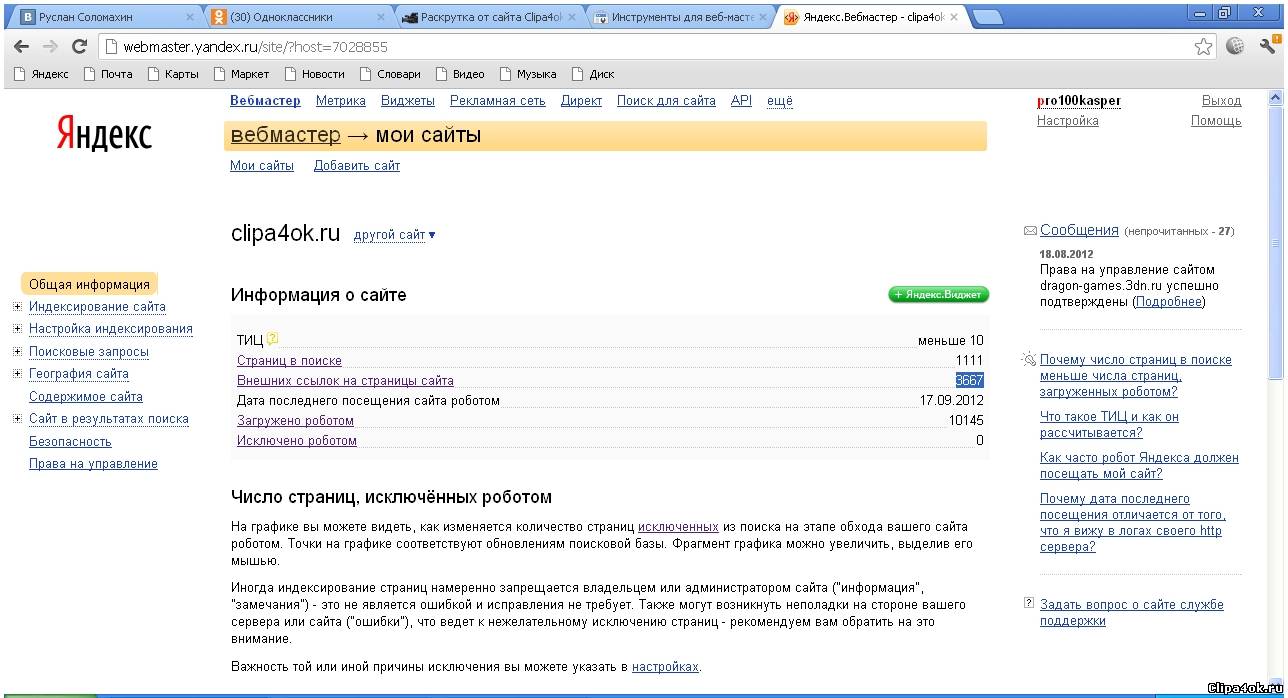The height and width of the screenshot is (698, 1288).
Task: Open Метрика in the top menu
Action: pos(341,101)
